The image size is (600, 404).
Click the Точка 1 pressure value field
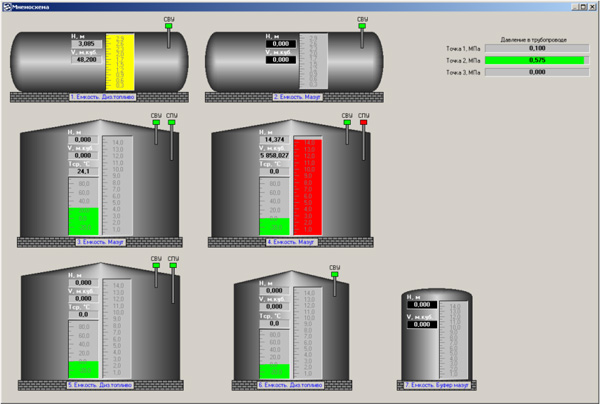pos(536,47)
